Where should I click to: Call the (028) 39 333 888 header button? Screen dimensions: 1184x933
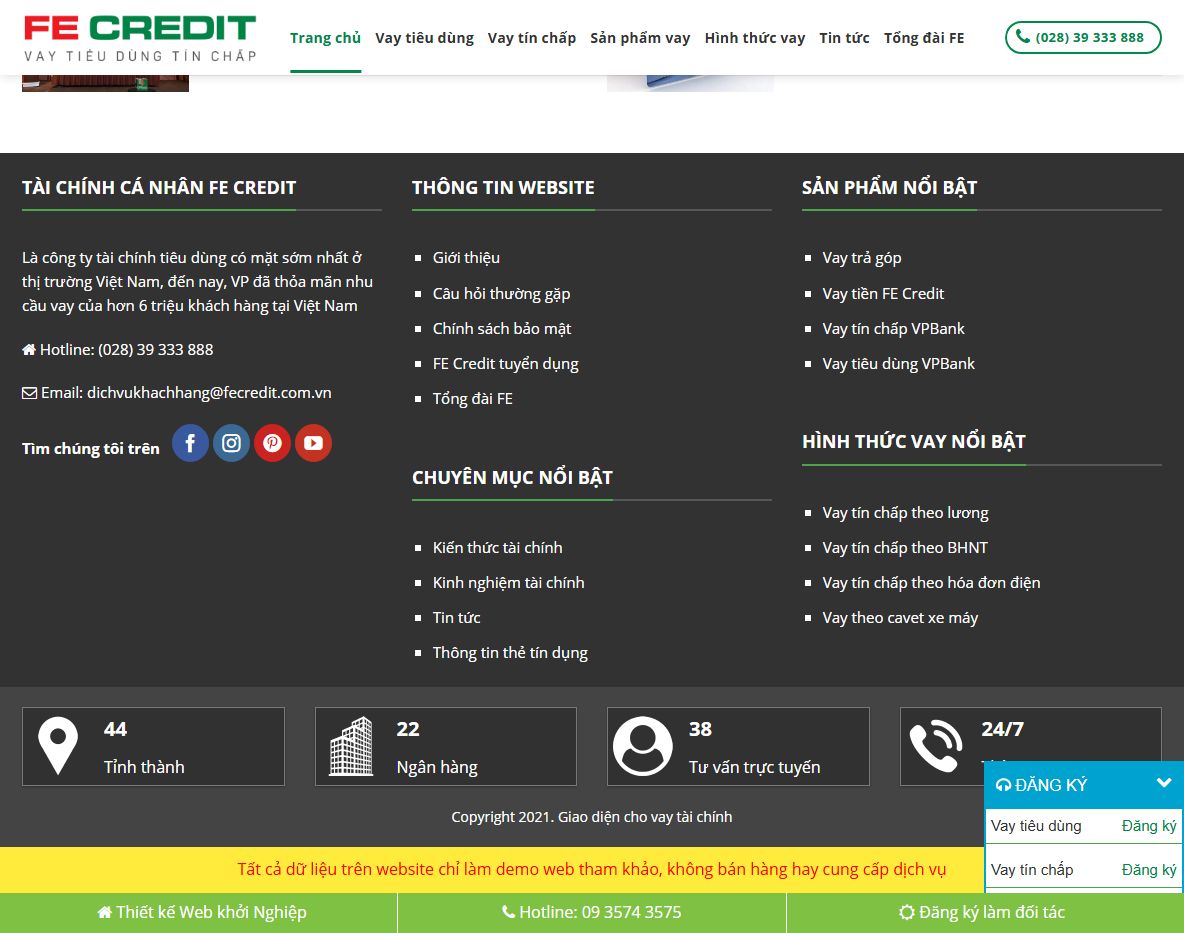(1083, 38)
